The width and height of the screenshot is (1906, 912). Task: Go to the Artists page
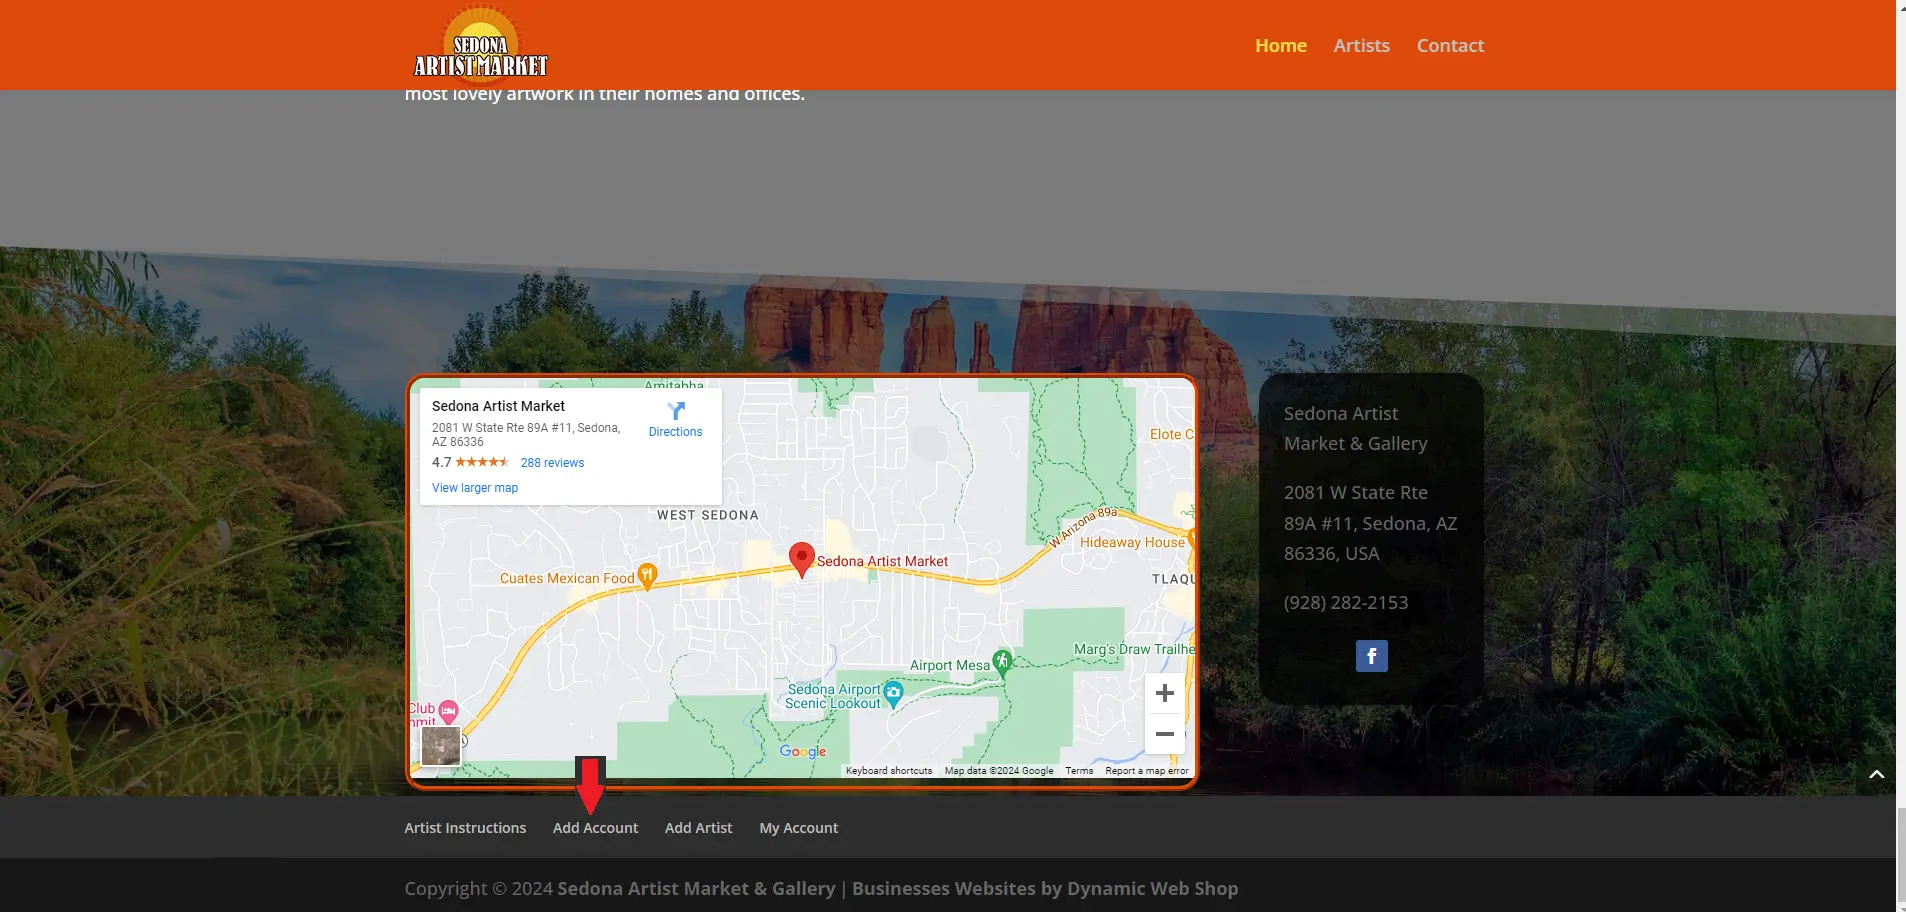click(1361, 46)
